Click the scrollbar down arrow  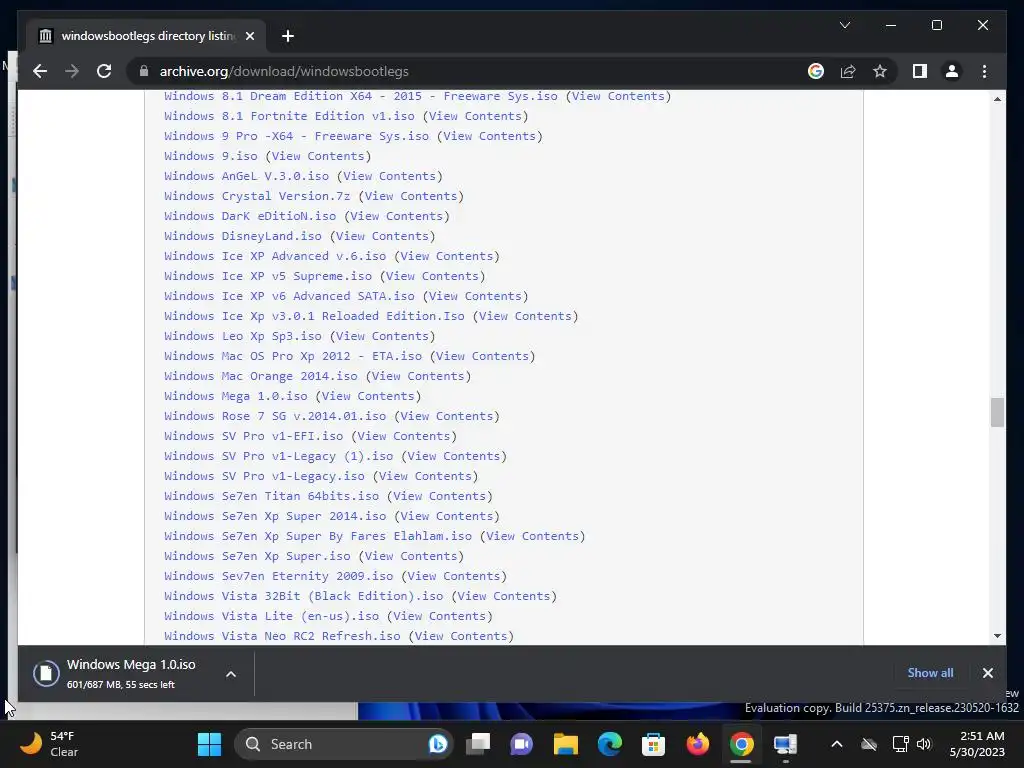pos(997,635)
